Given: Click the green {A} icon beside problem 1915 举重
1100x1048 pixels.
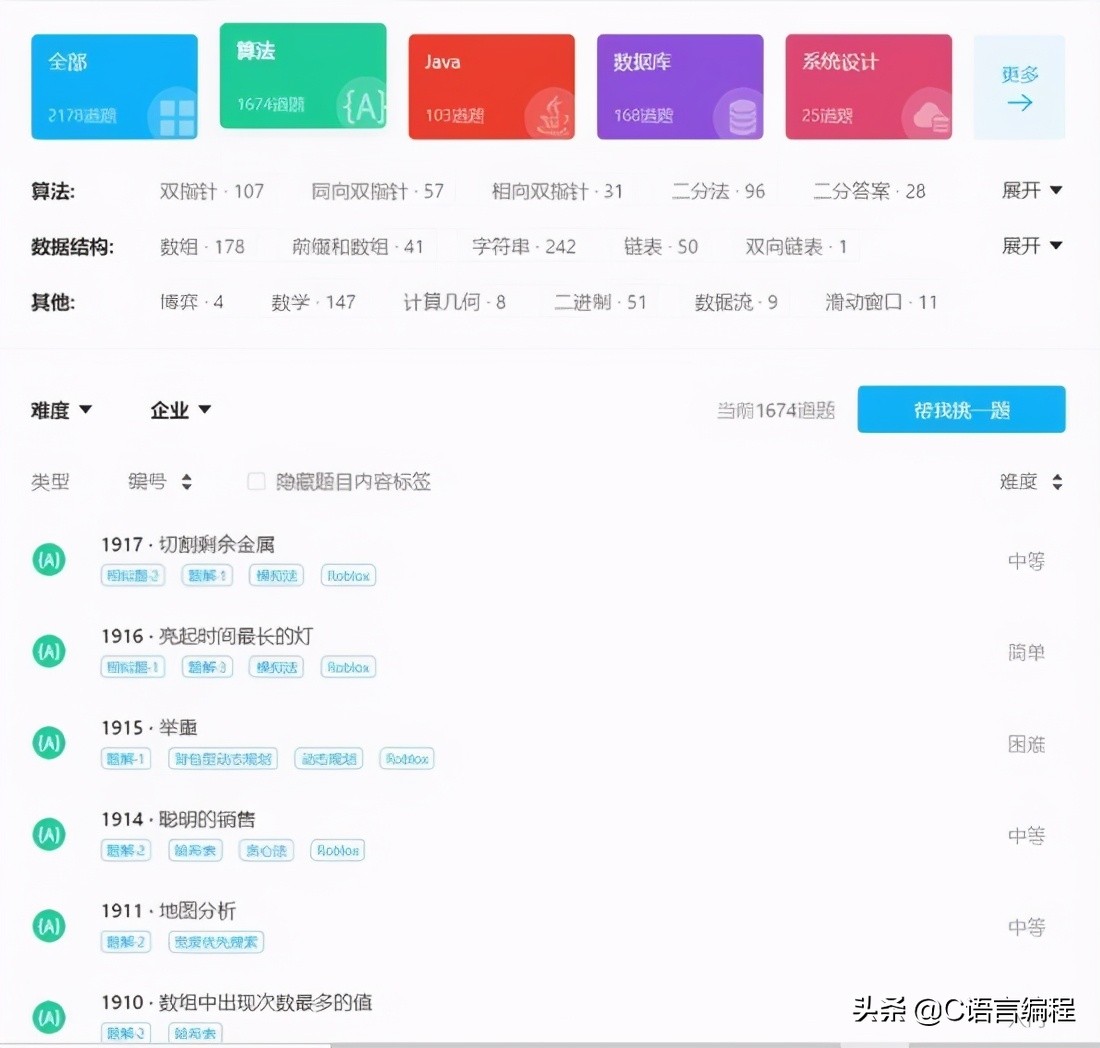Looking at the screenshot, I should click(48, 742).
